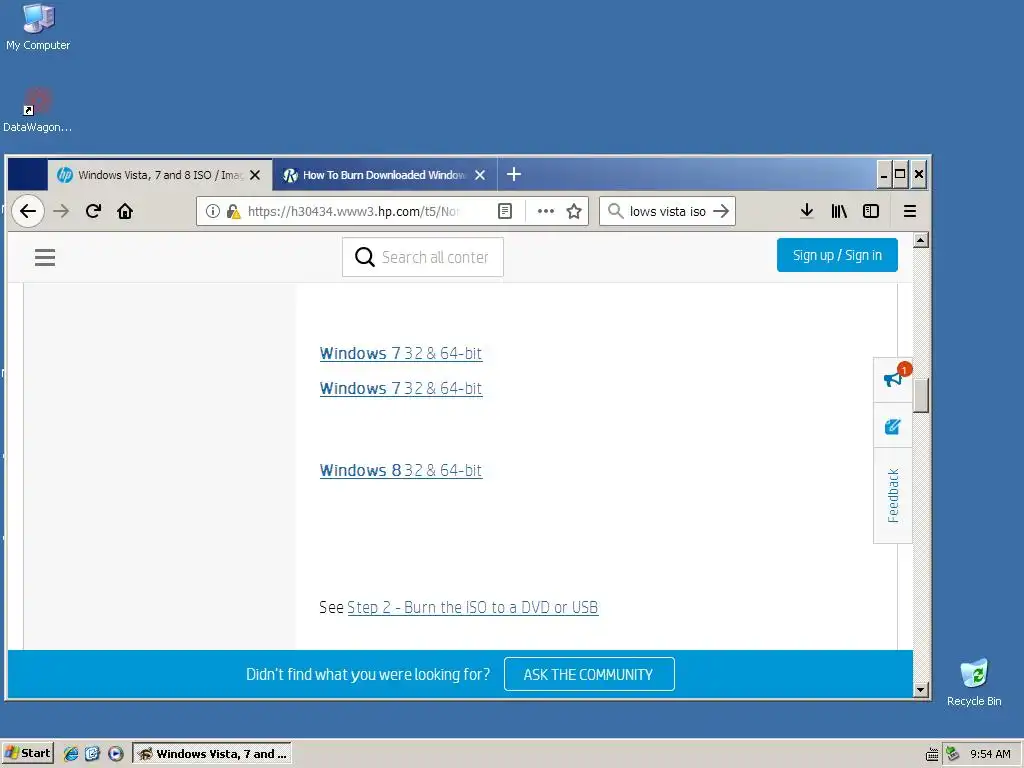Viewport: 1024px width, 768px height.
Task: Open the HP site hamburger menu
Action: [x=45, y=257]
